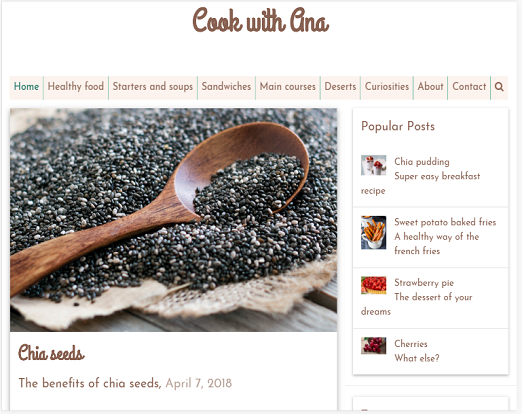Screen dimensions: 522x414
Task: Open the Home menu item
Action: pos(26,87)
